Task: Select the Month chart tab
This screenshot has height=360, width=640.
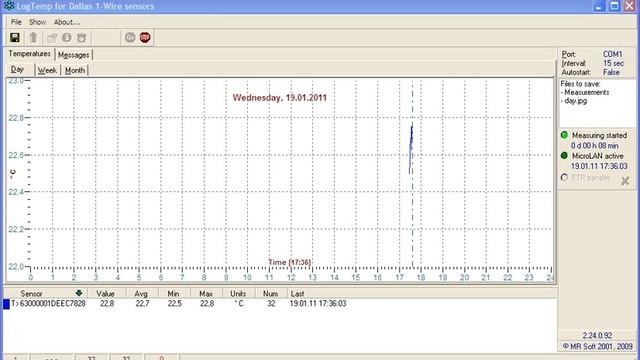Action: click(75, 70)
